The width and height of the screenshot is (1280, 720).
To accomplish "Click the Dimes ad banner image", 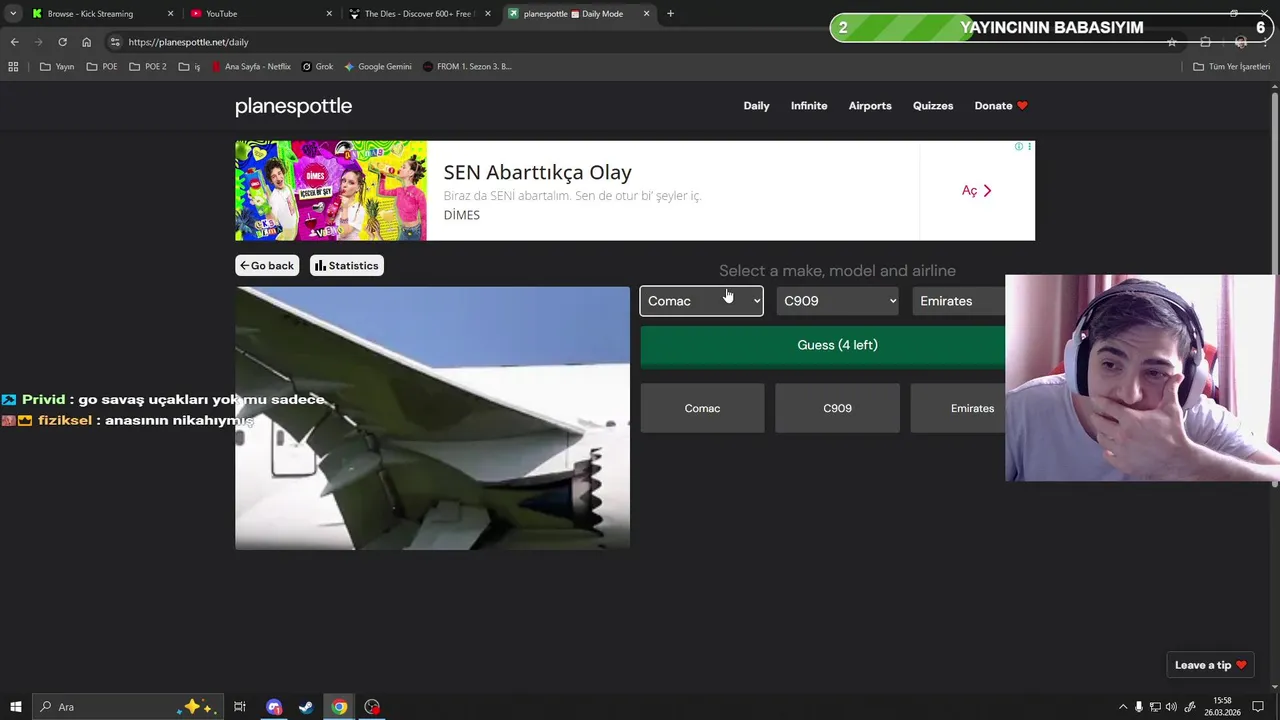I will [x=331, y=190].
